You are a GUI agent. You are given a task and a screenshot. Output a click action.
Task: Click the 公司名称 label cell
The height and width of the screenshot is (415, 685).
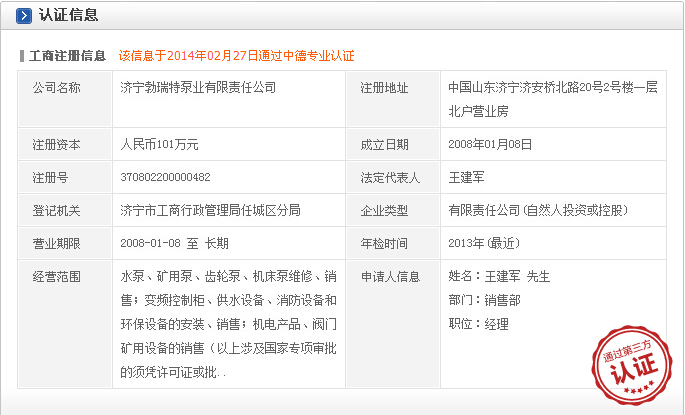click(56, 88)
